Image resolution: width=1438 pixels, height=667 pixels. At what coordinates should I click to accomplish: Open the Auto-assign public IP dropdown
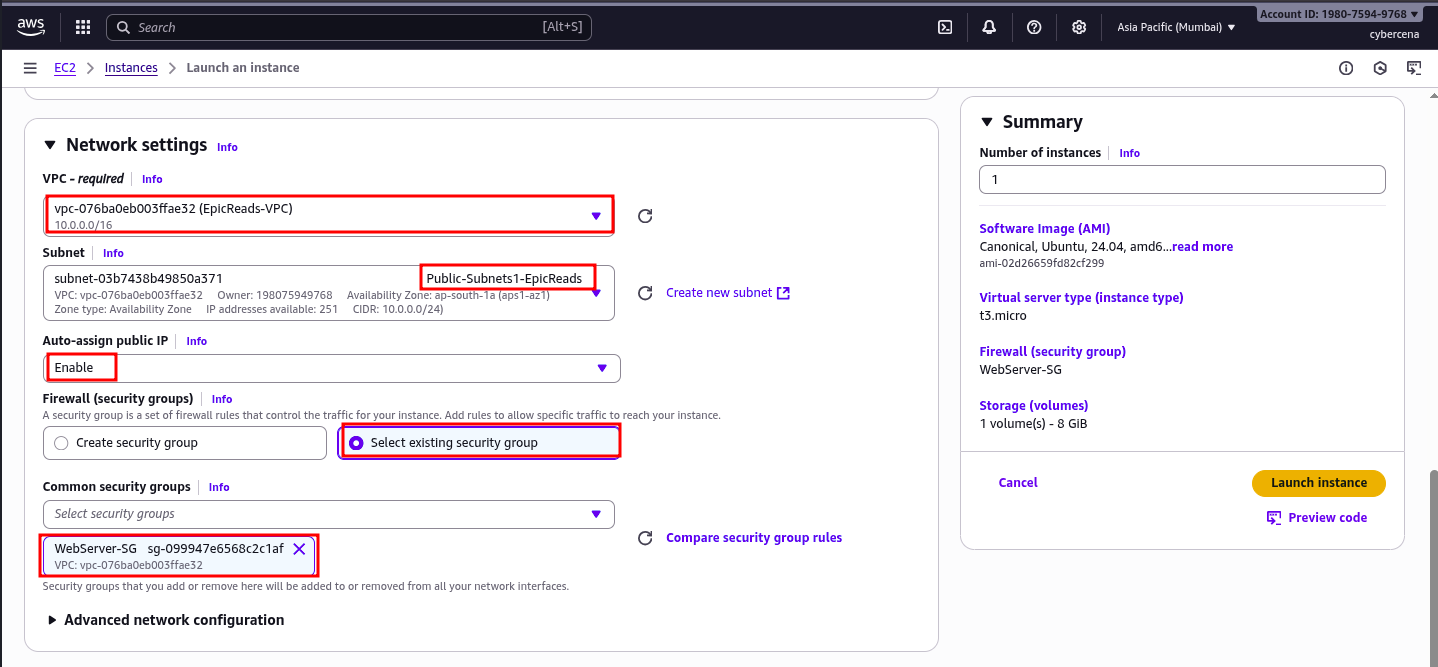point(332,368)
